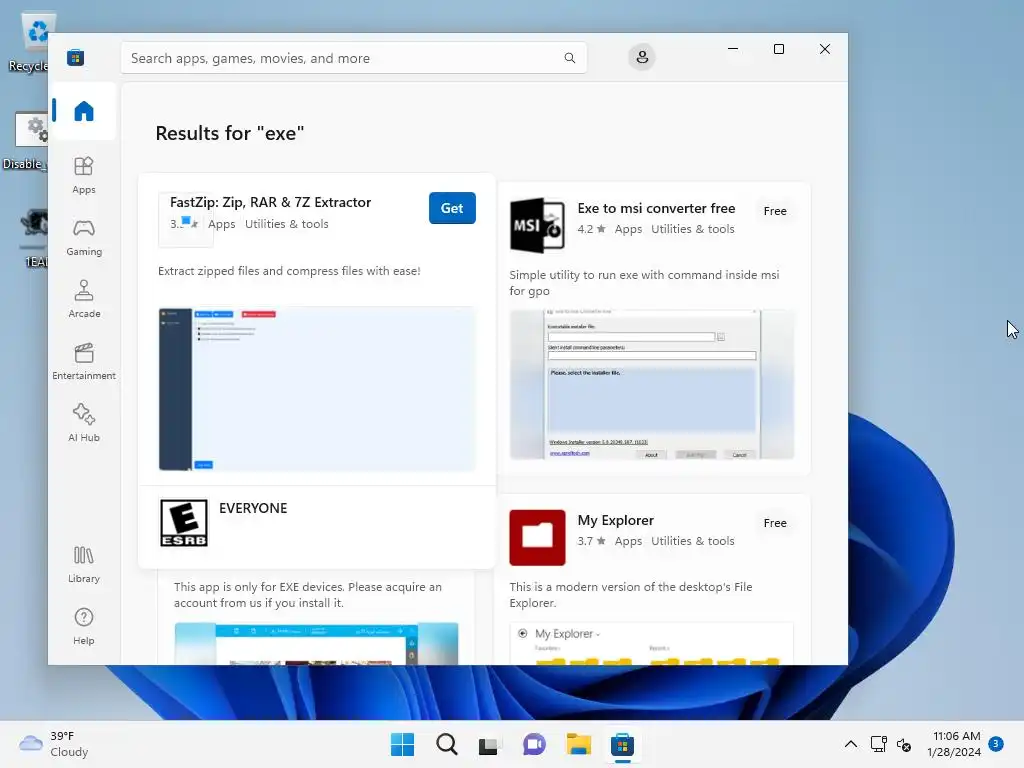This screenshot has height=768, width=1024.
Task: Open File Explorer from taskbar
Action: (579, 744)
